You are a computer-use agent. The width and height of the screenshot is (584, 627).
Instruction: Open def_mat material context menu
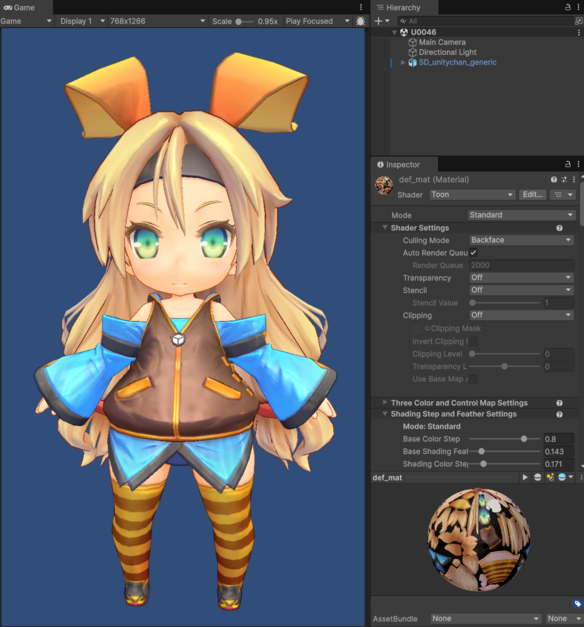click(574, 180)
